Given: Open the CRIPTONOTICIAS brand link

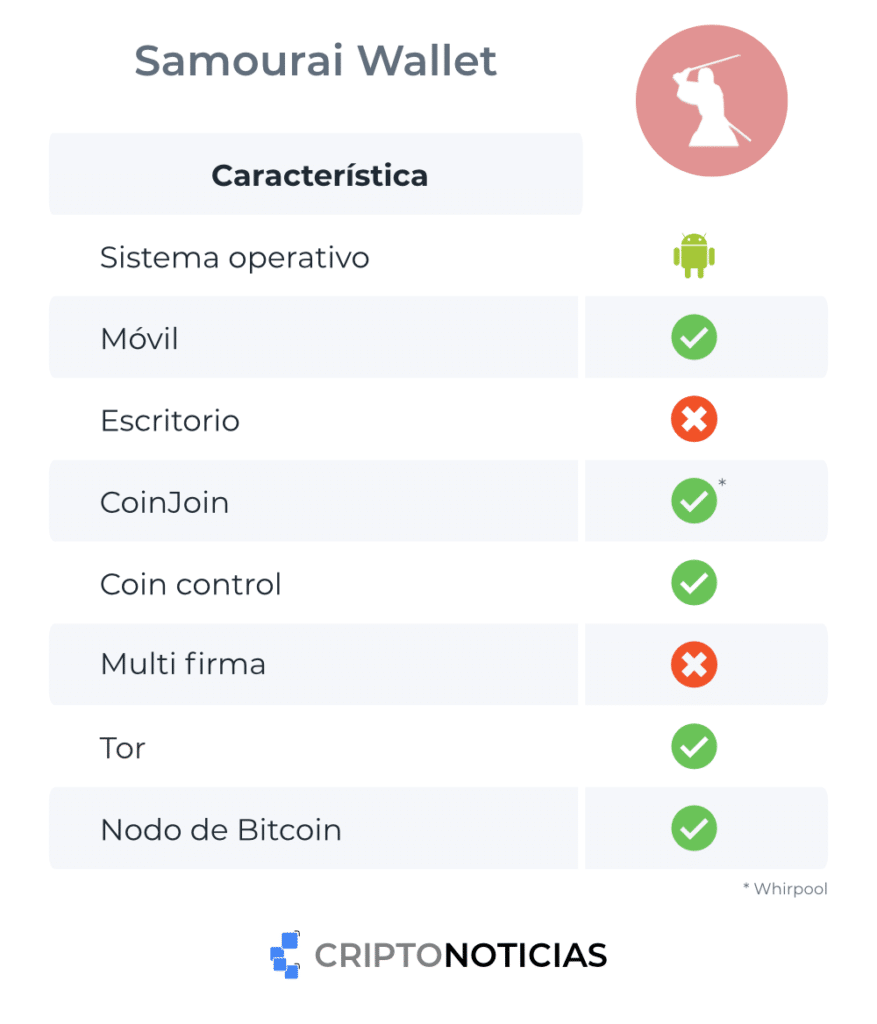Looking at the screenshot, I should click(460, 955).
